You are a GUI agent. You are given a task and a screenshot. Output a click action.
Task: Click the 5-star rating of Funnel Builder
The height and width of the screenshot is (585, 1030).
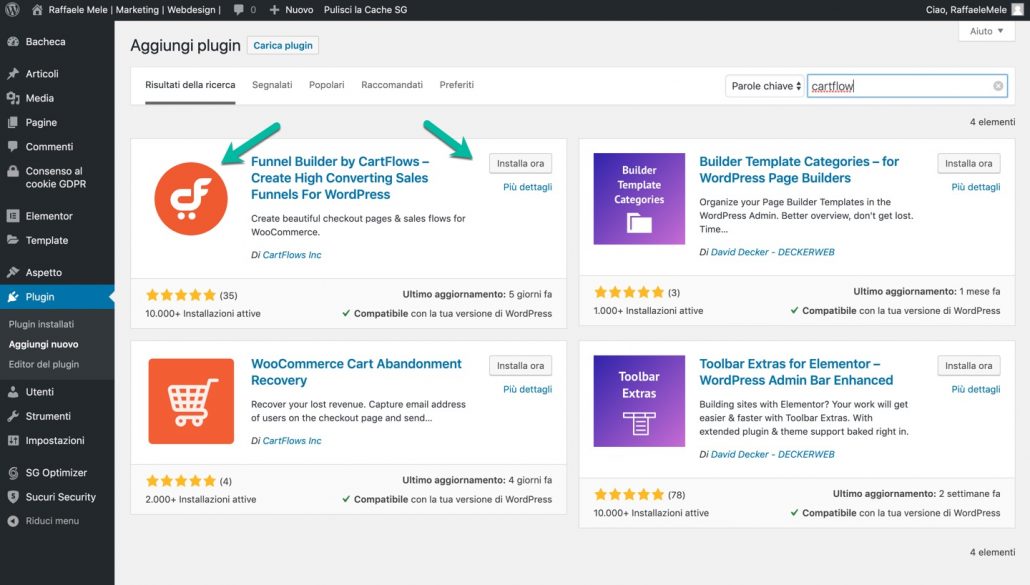[181, 295]
